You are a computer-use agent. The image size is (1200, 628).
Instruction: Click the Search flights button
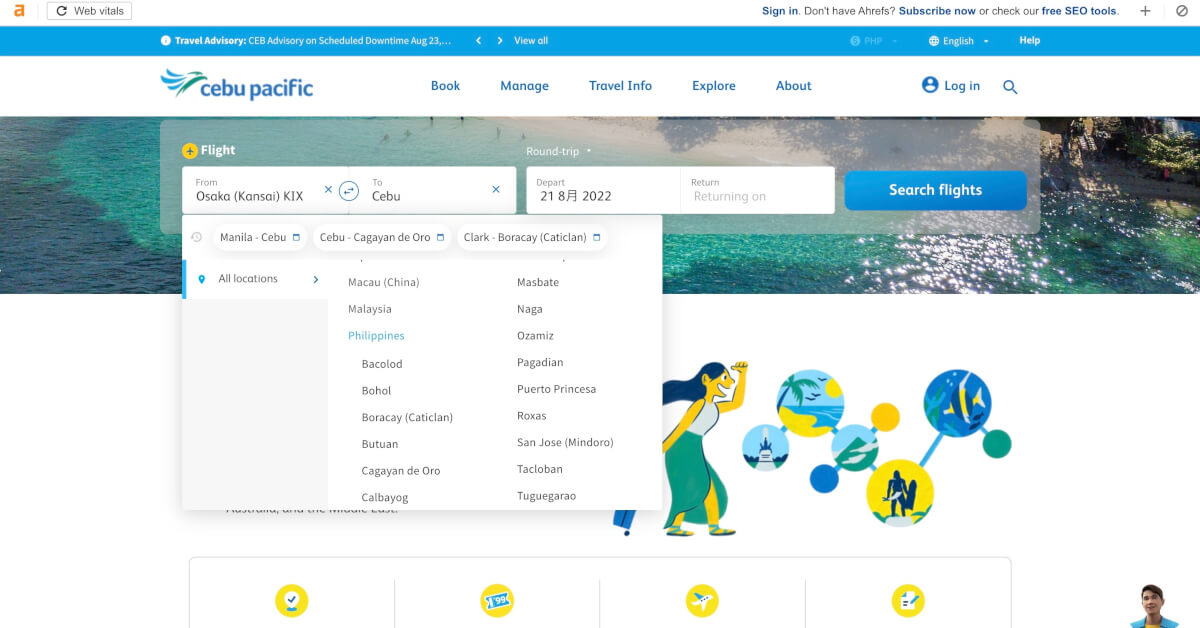[x=935, y=190]
